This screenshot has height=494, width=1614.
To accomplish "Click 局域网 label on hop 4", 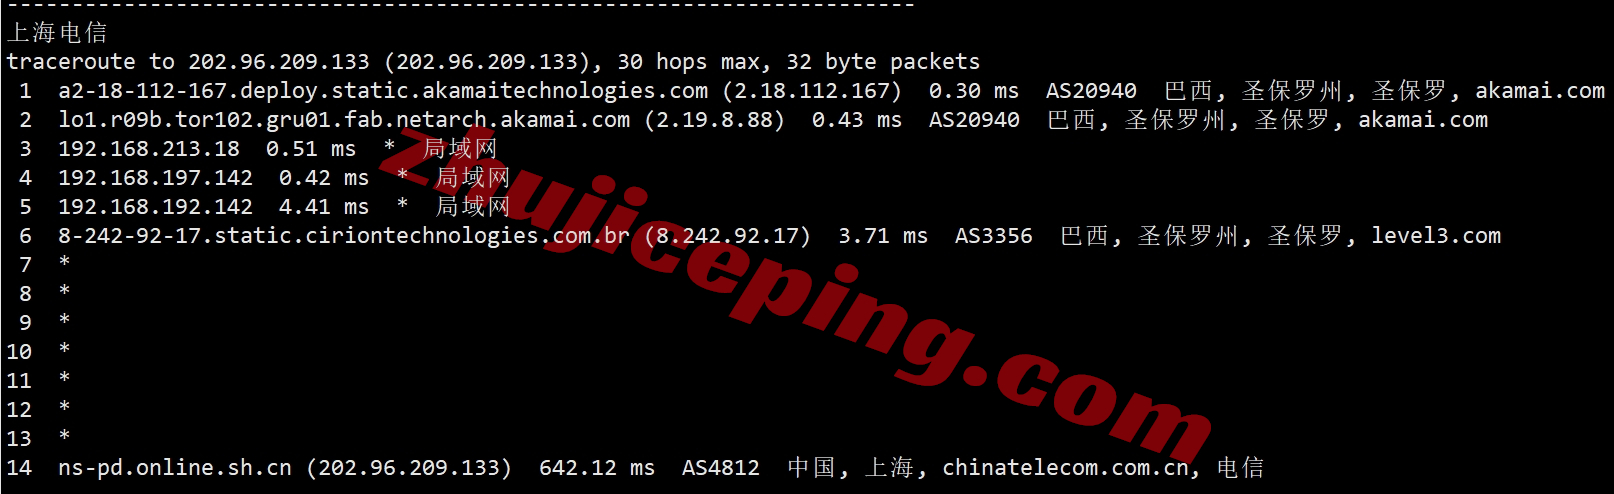I will pos(473,178).
